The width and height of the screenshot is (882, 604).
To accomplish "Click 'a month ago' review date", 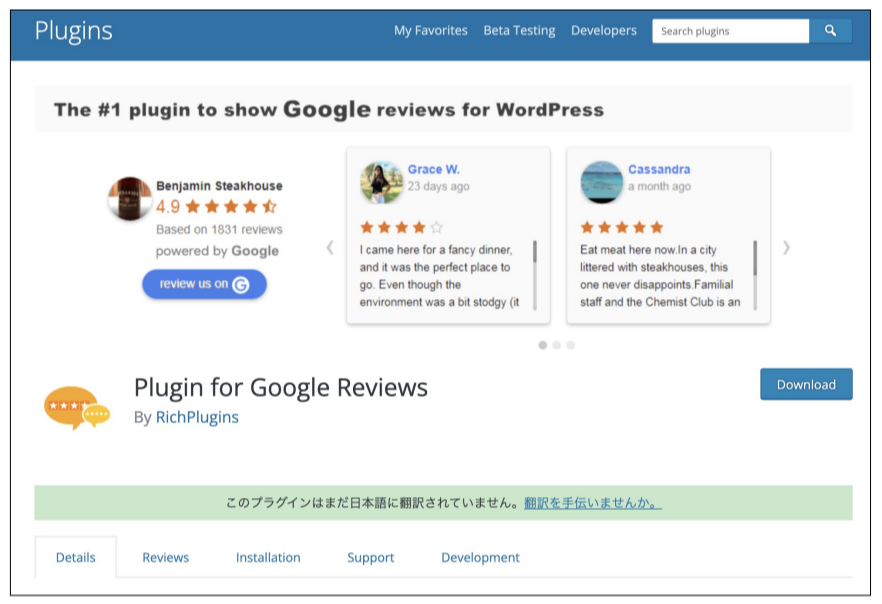I will 659,186.
